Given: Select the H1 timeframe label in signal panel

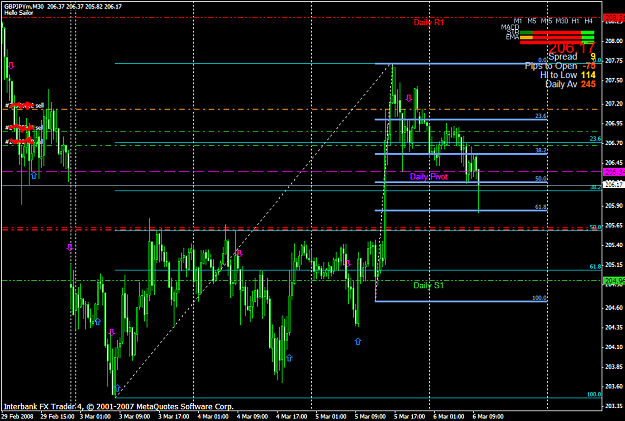Looking at the screenshot, I should click(x=575, y=21).
